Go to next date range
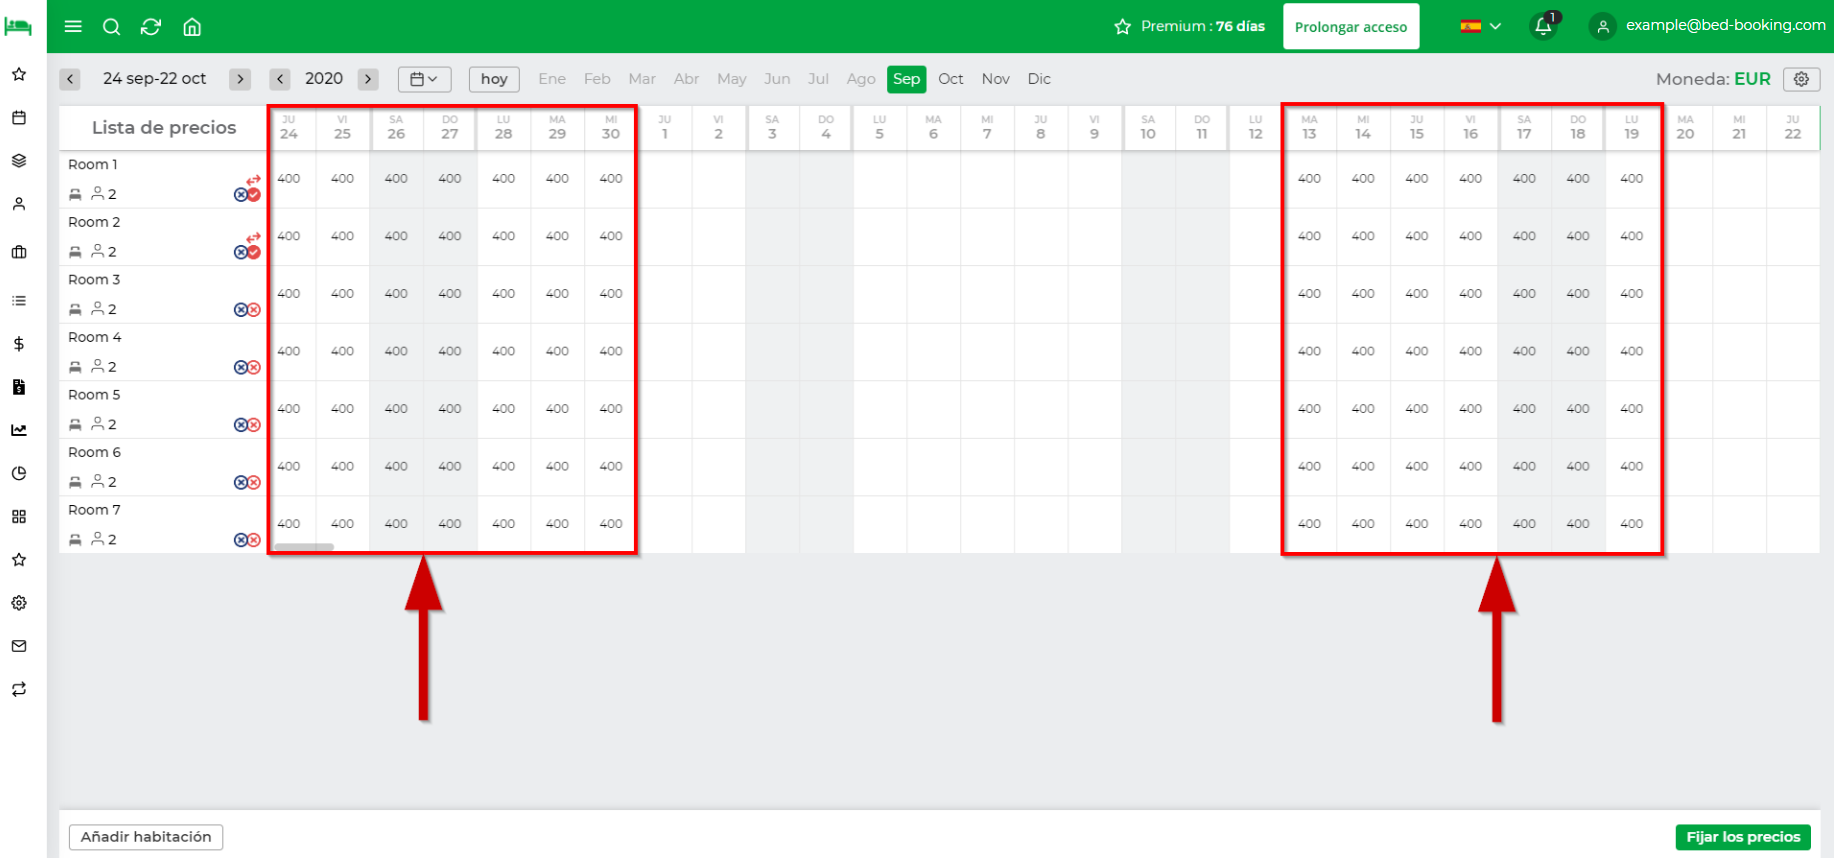Screen dimensions: 1834x858 click(240, 79)
